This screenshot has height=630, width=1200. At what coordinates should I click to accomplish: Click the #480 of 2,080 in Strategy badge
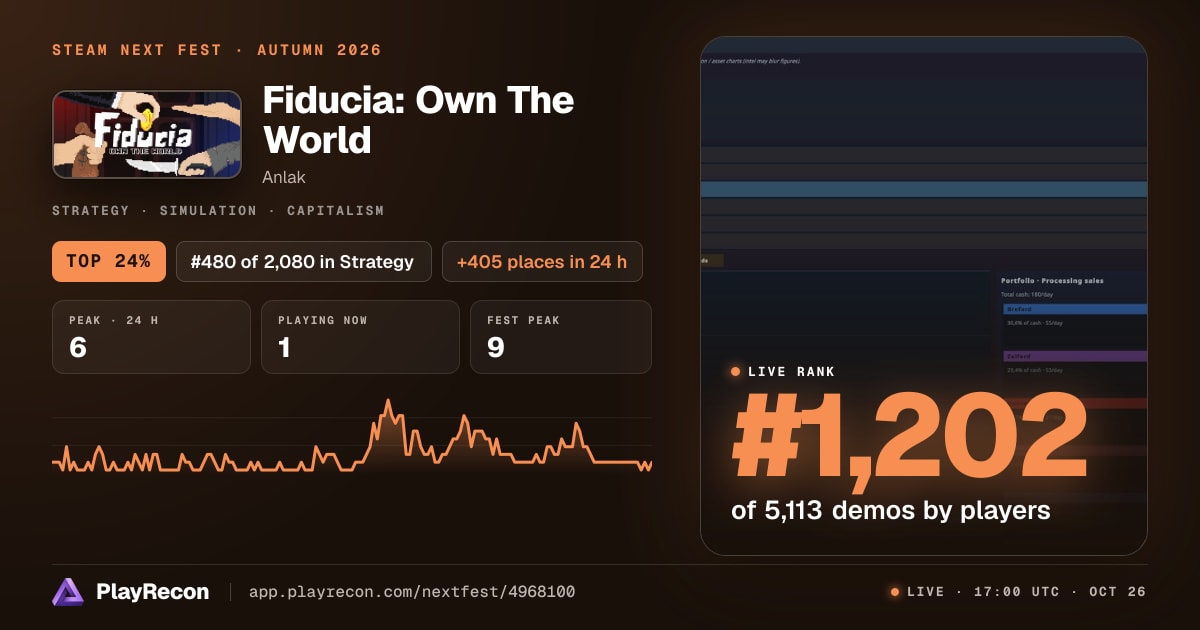point(304,262)
